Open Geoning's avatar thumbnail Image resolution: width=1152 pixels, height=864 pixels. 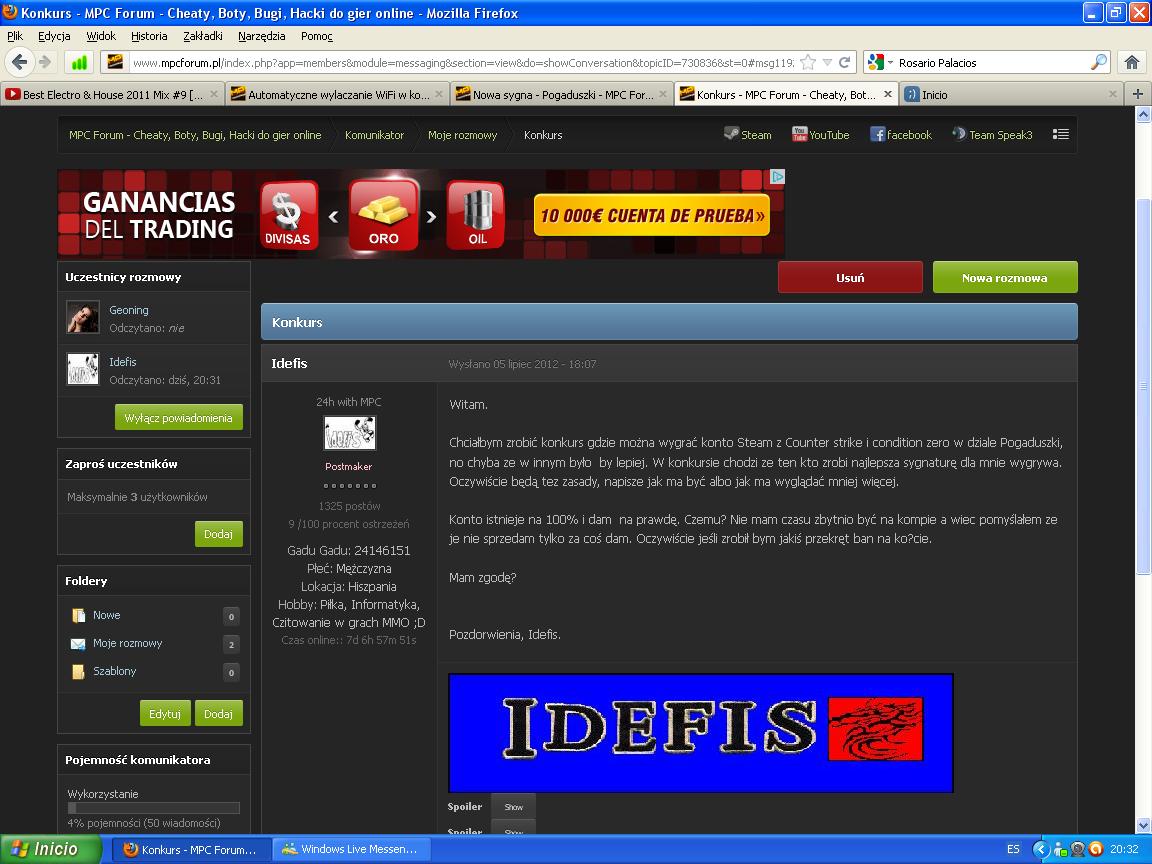pos(83,317)
